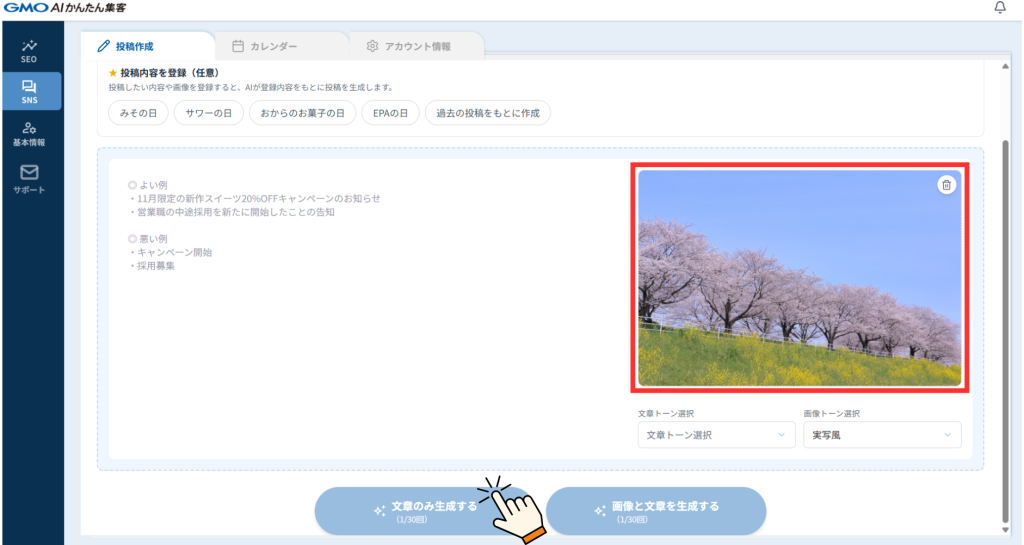Click the notification bell icon
The image size is (1024, 545).
[x=1000, y=8]
